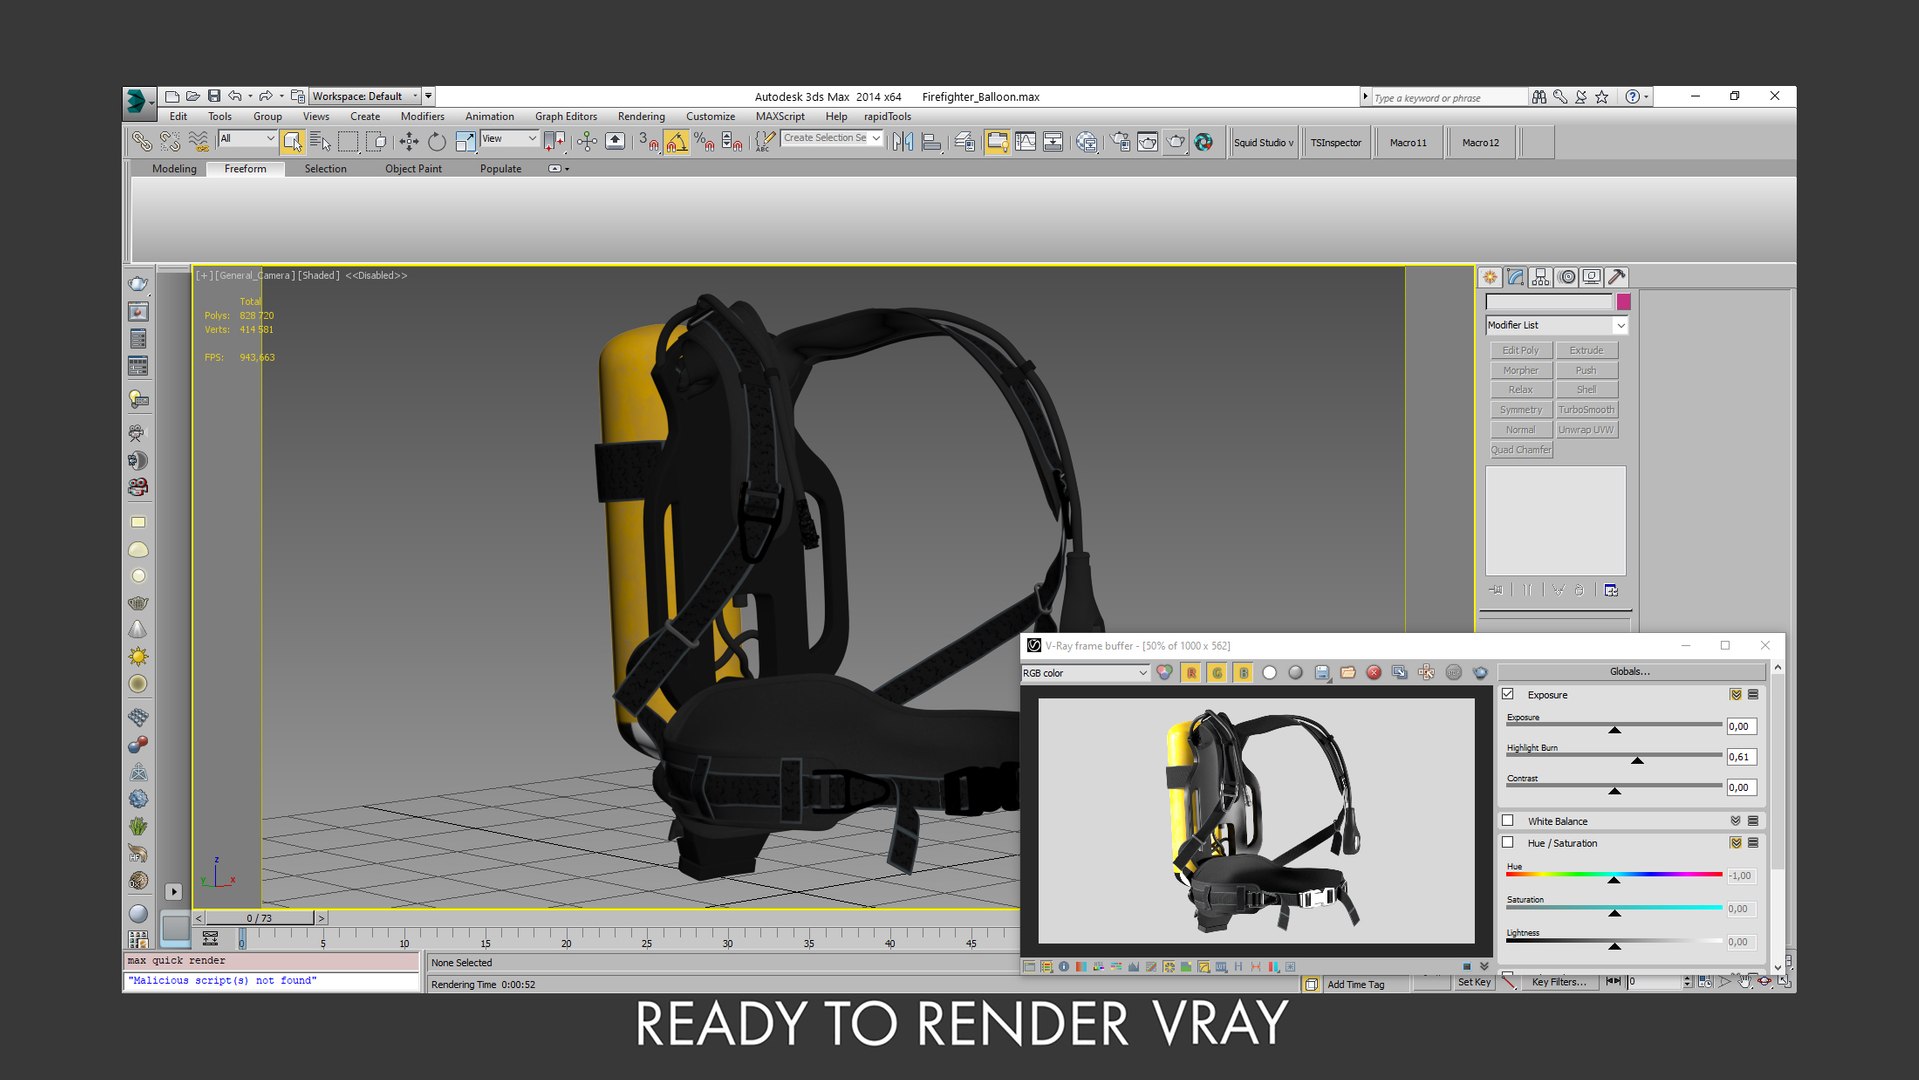Click the Mirror tool icon

(x=903, y=142)
